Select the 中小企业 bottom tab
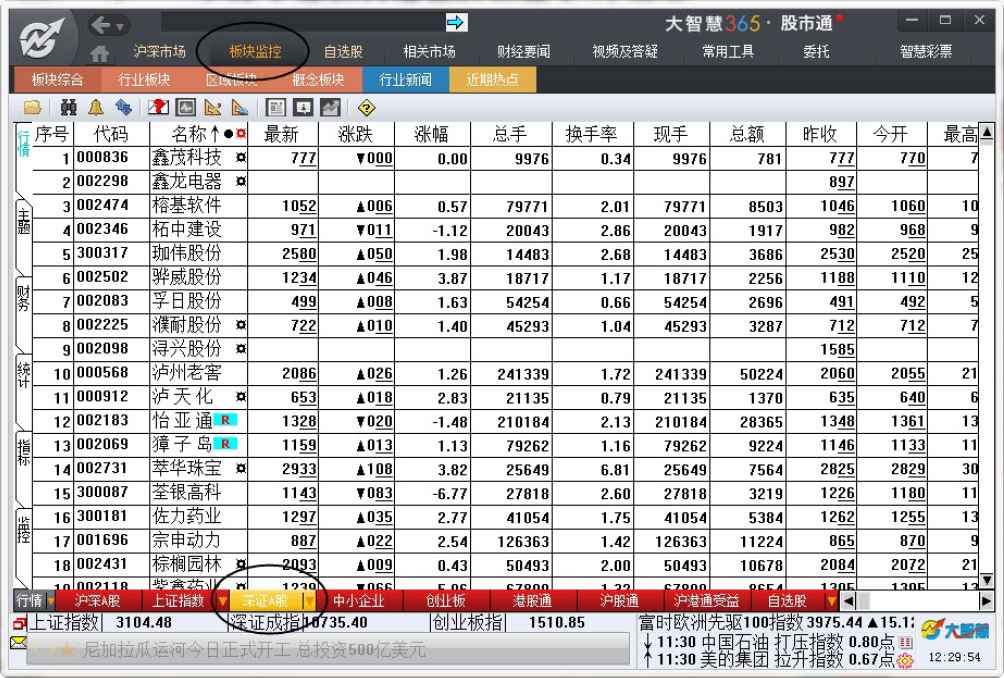The image size is (1004, 678). pyautogui.click(x=359, y=601)
